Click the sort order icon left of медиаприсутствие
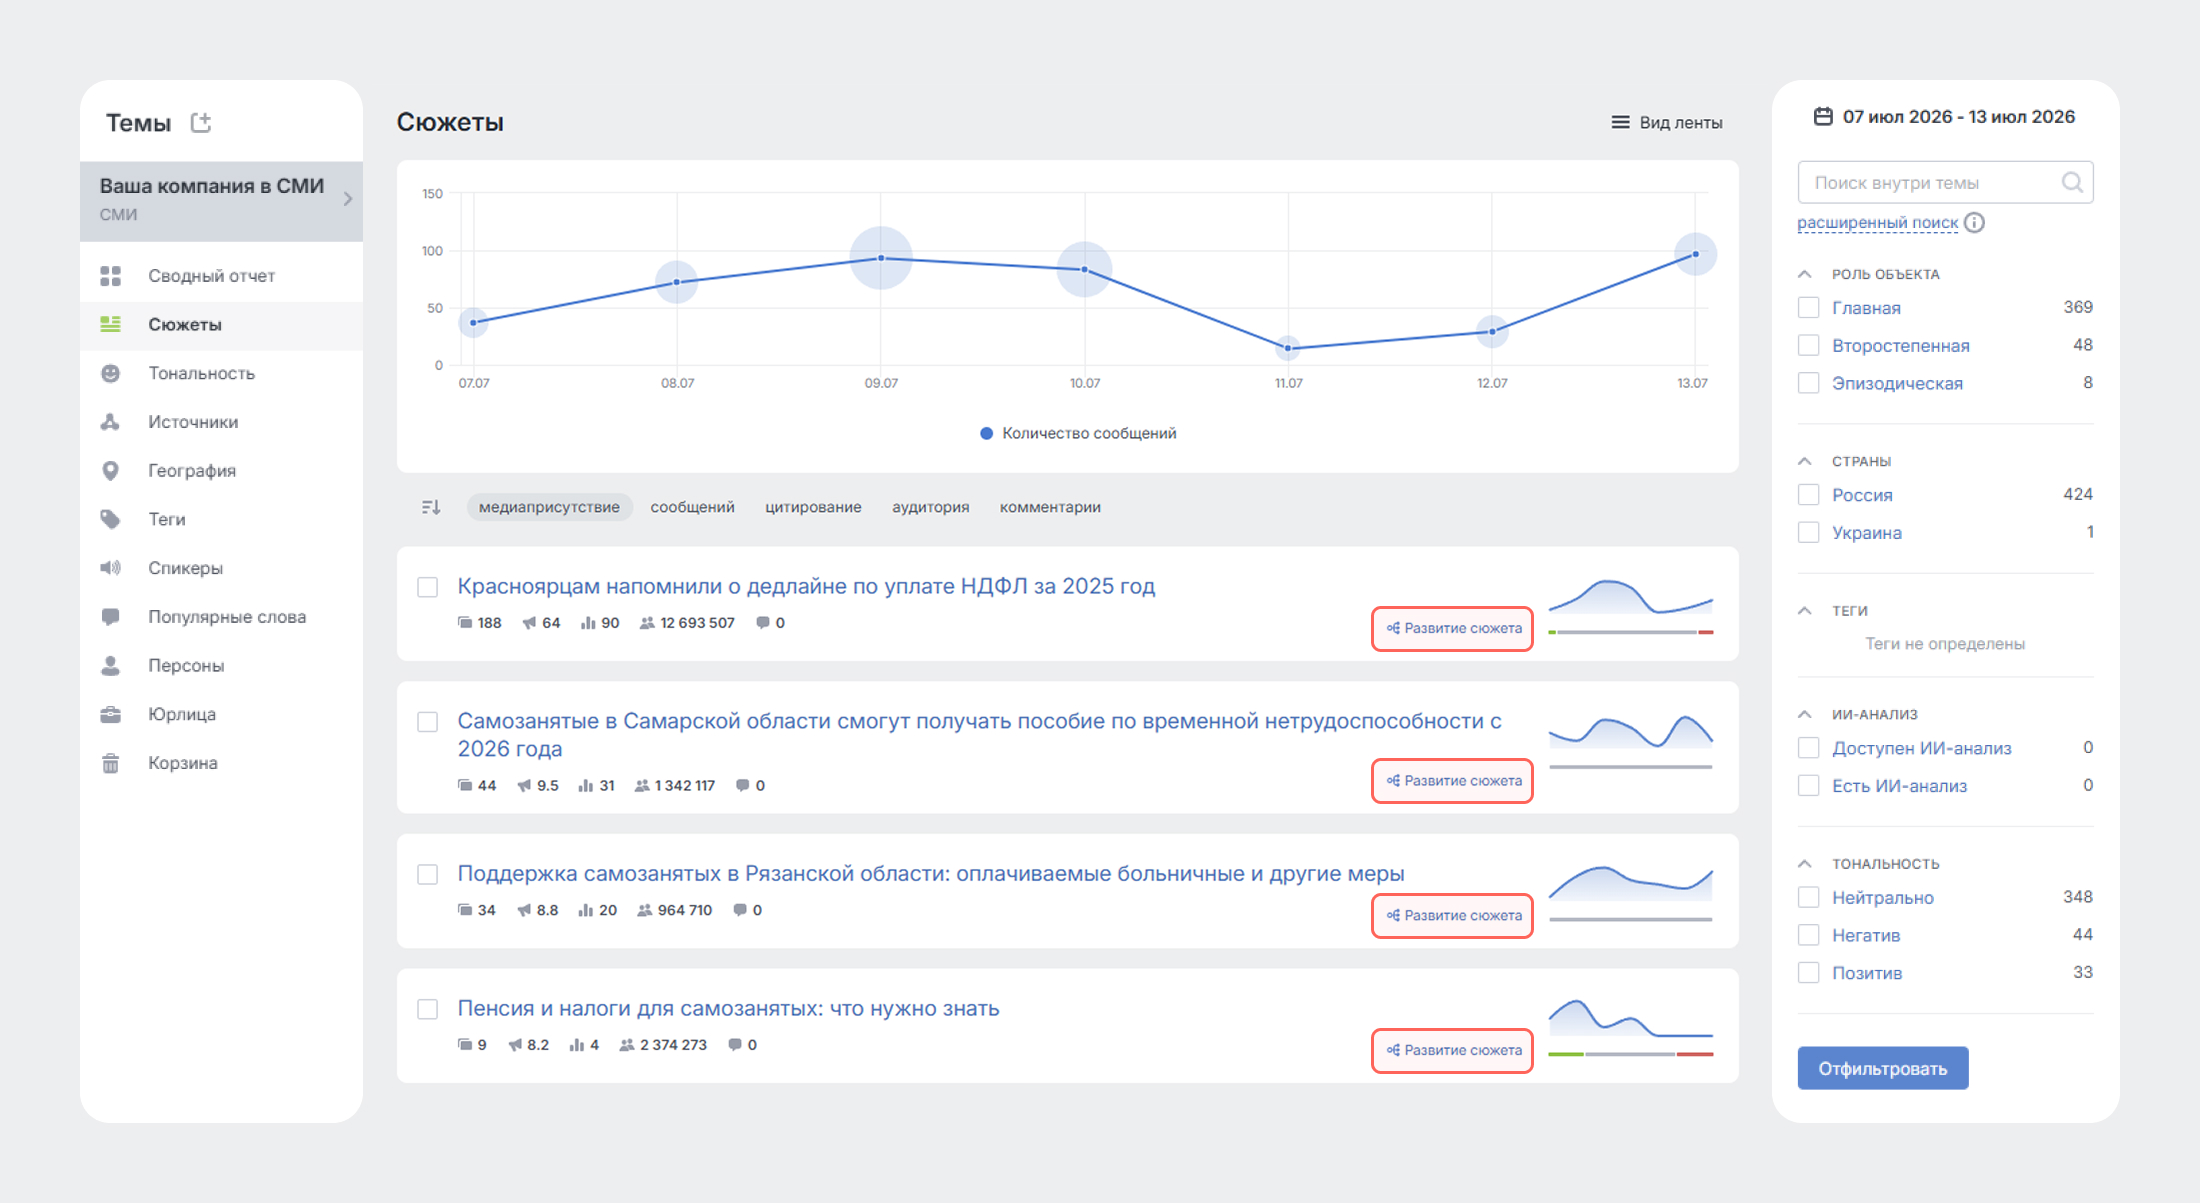The height and width of the screenshot is (1203, 2200). point(431,507)
